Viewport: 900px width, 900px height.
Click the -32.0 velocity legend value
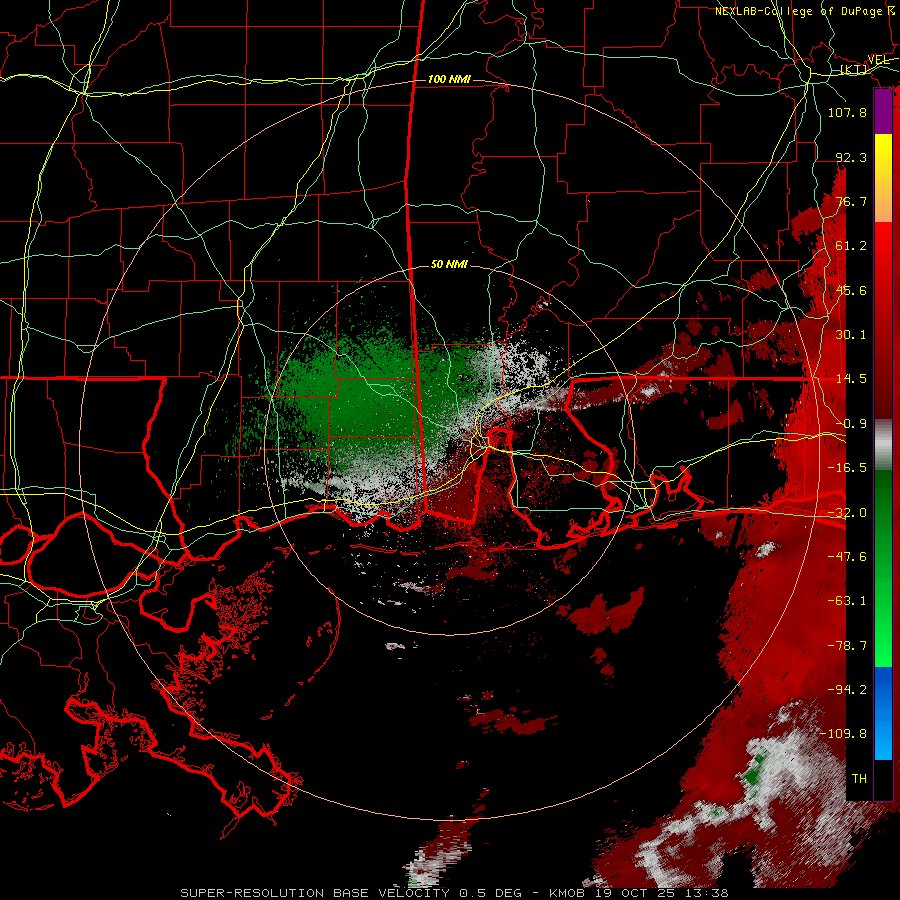point(847,513)
